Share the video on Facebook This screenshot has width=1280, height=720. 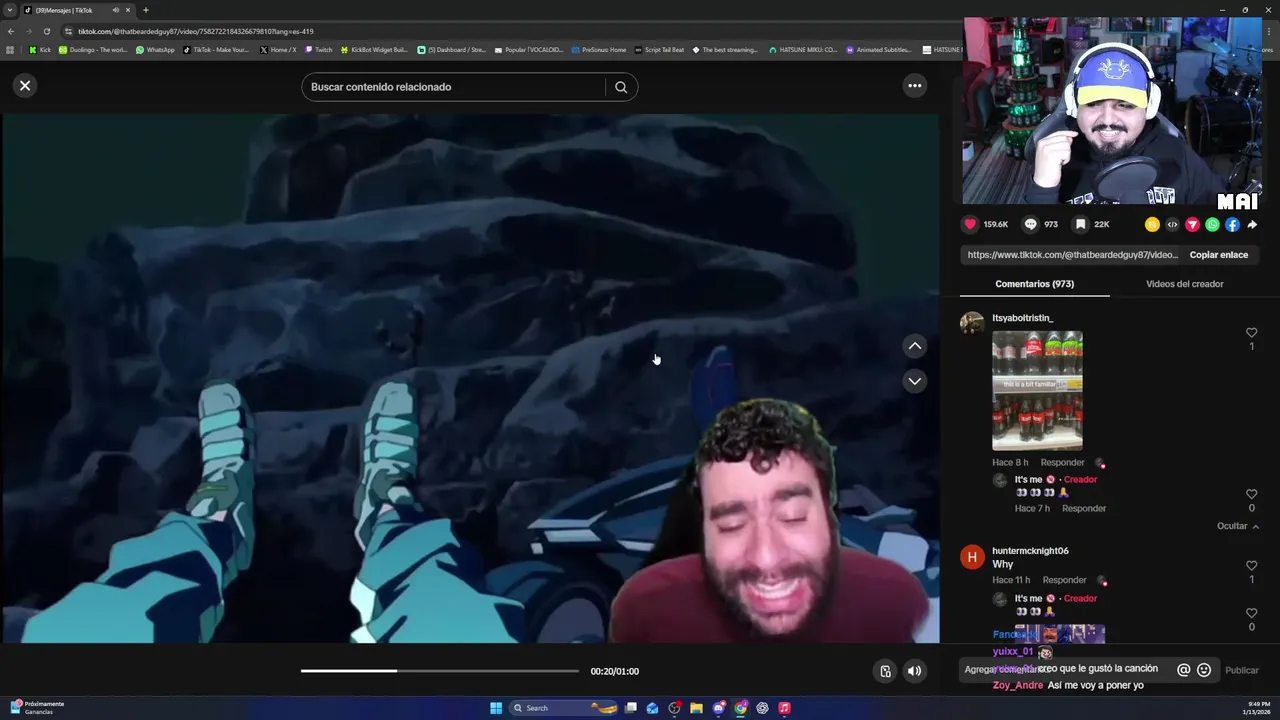(x=1232, y=225)
